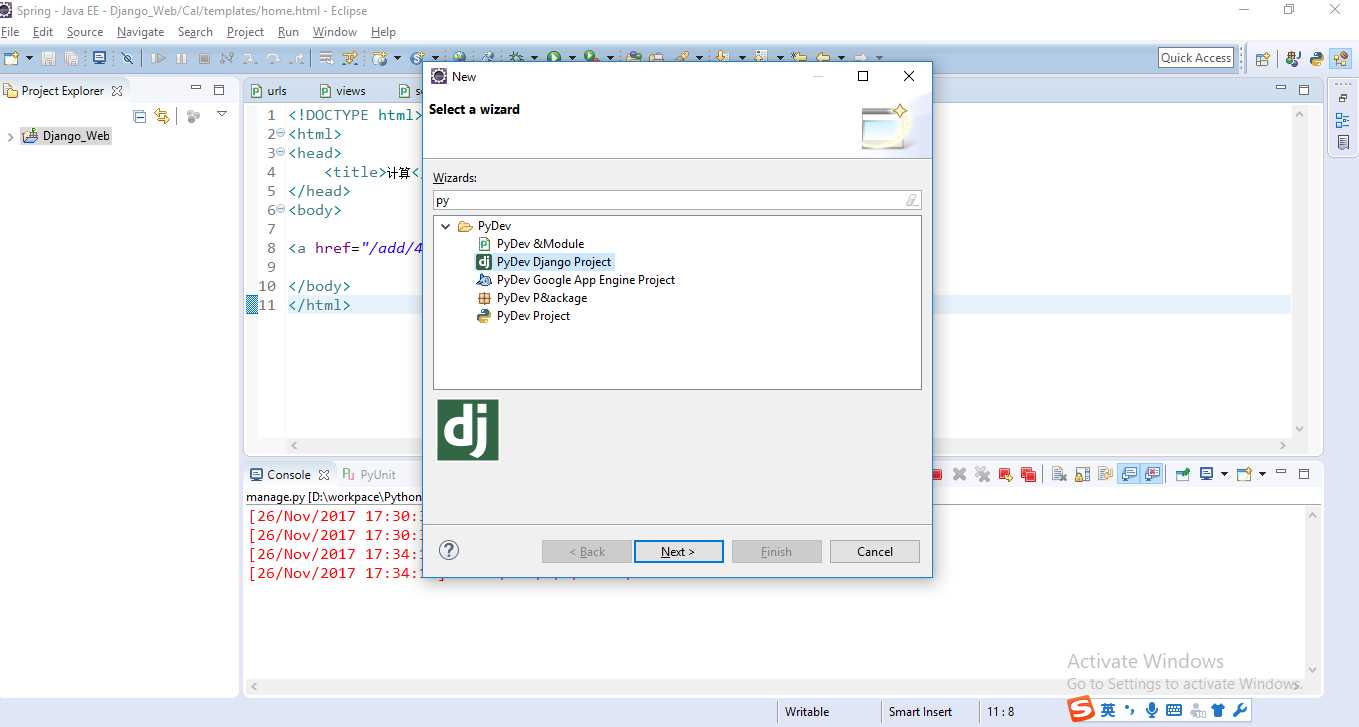Click Remove All Terminated Launches in Console
1359x727 pixels.
pos(983,474)
